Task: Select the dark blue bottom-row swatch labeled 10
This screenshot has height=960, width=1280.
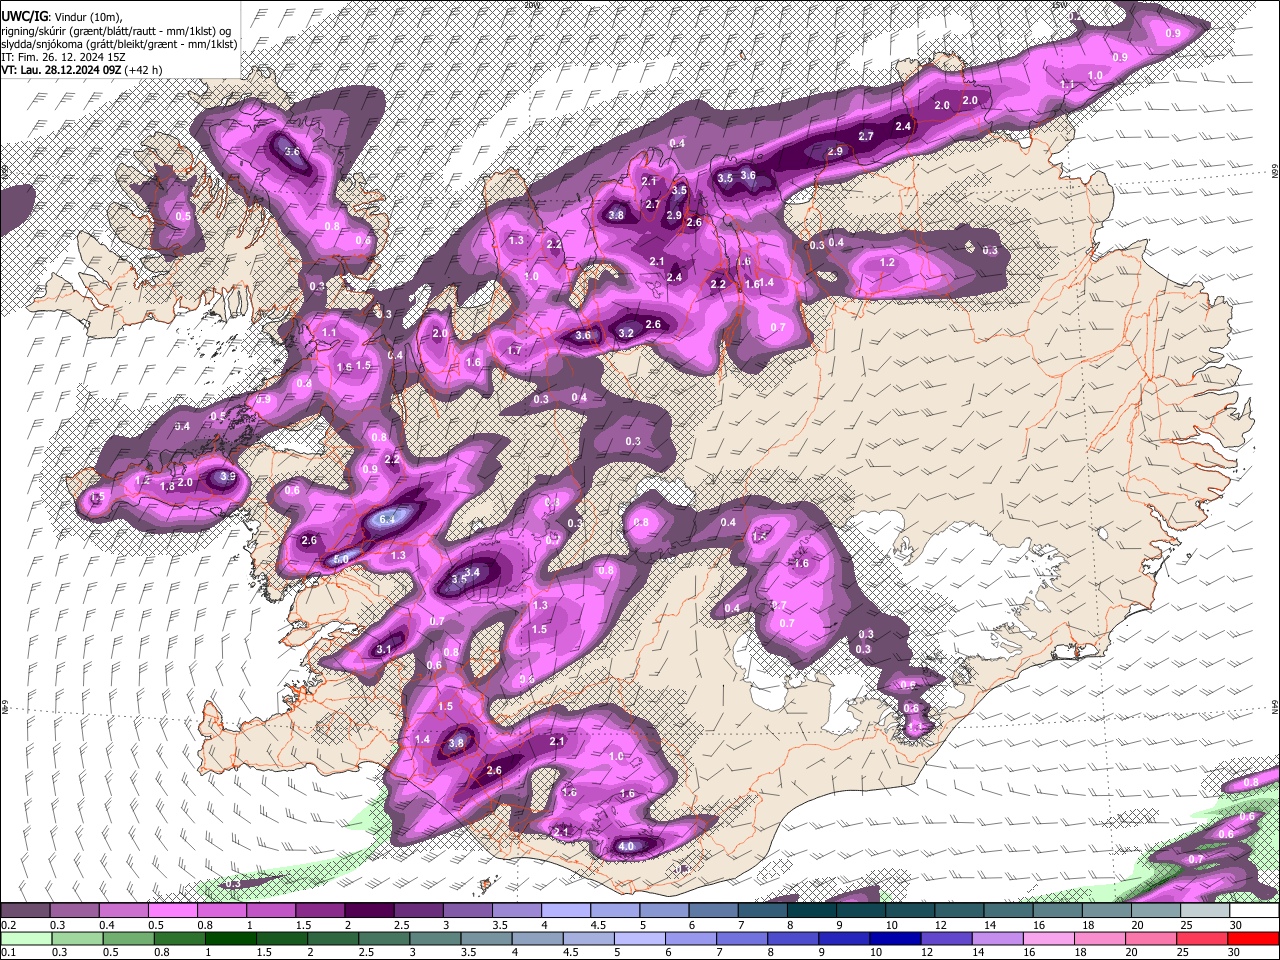Action: point(893,938)
